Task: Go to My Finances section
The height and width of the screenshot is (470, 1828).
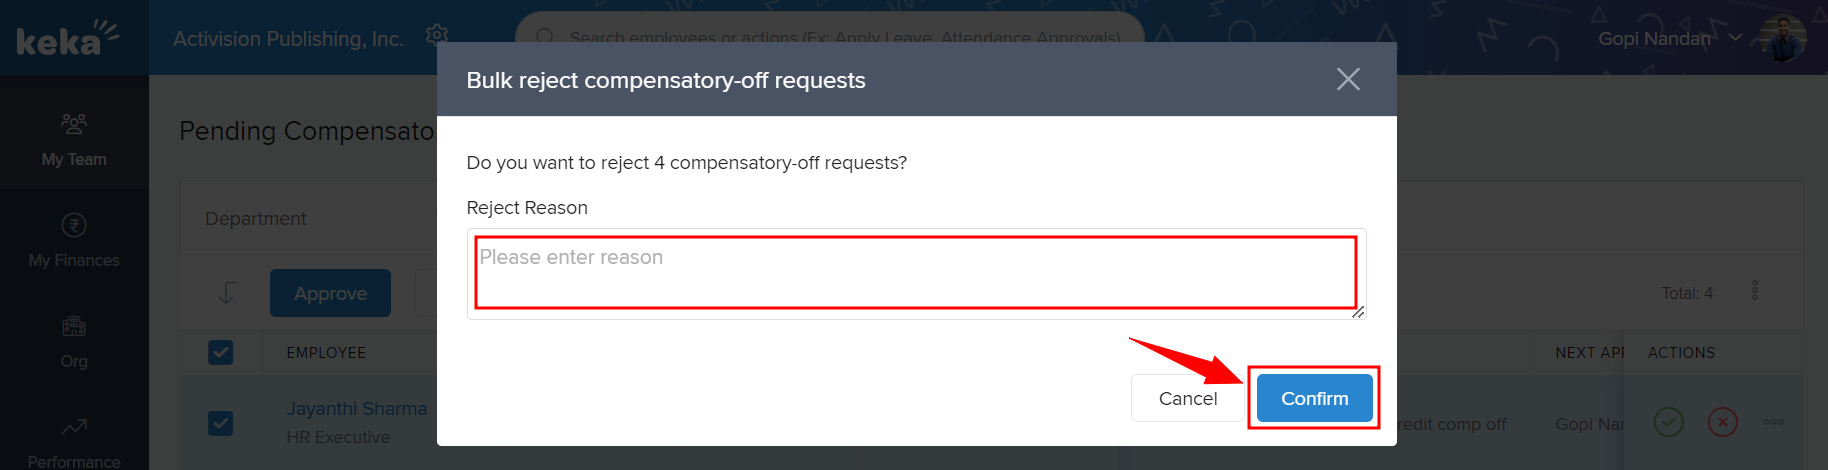Action: pyautogui.click(x=74, y=241)
